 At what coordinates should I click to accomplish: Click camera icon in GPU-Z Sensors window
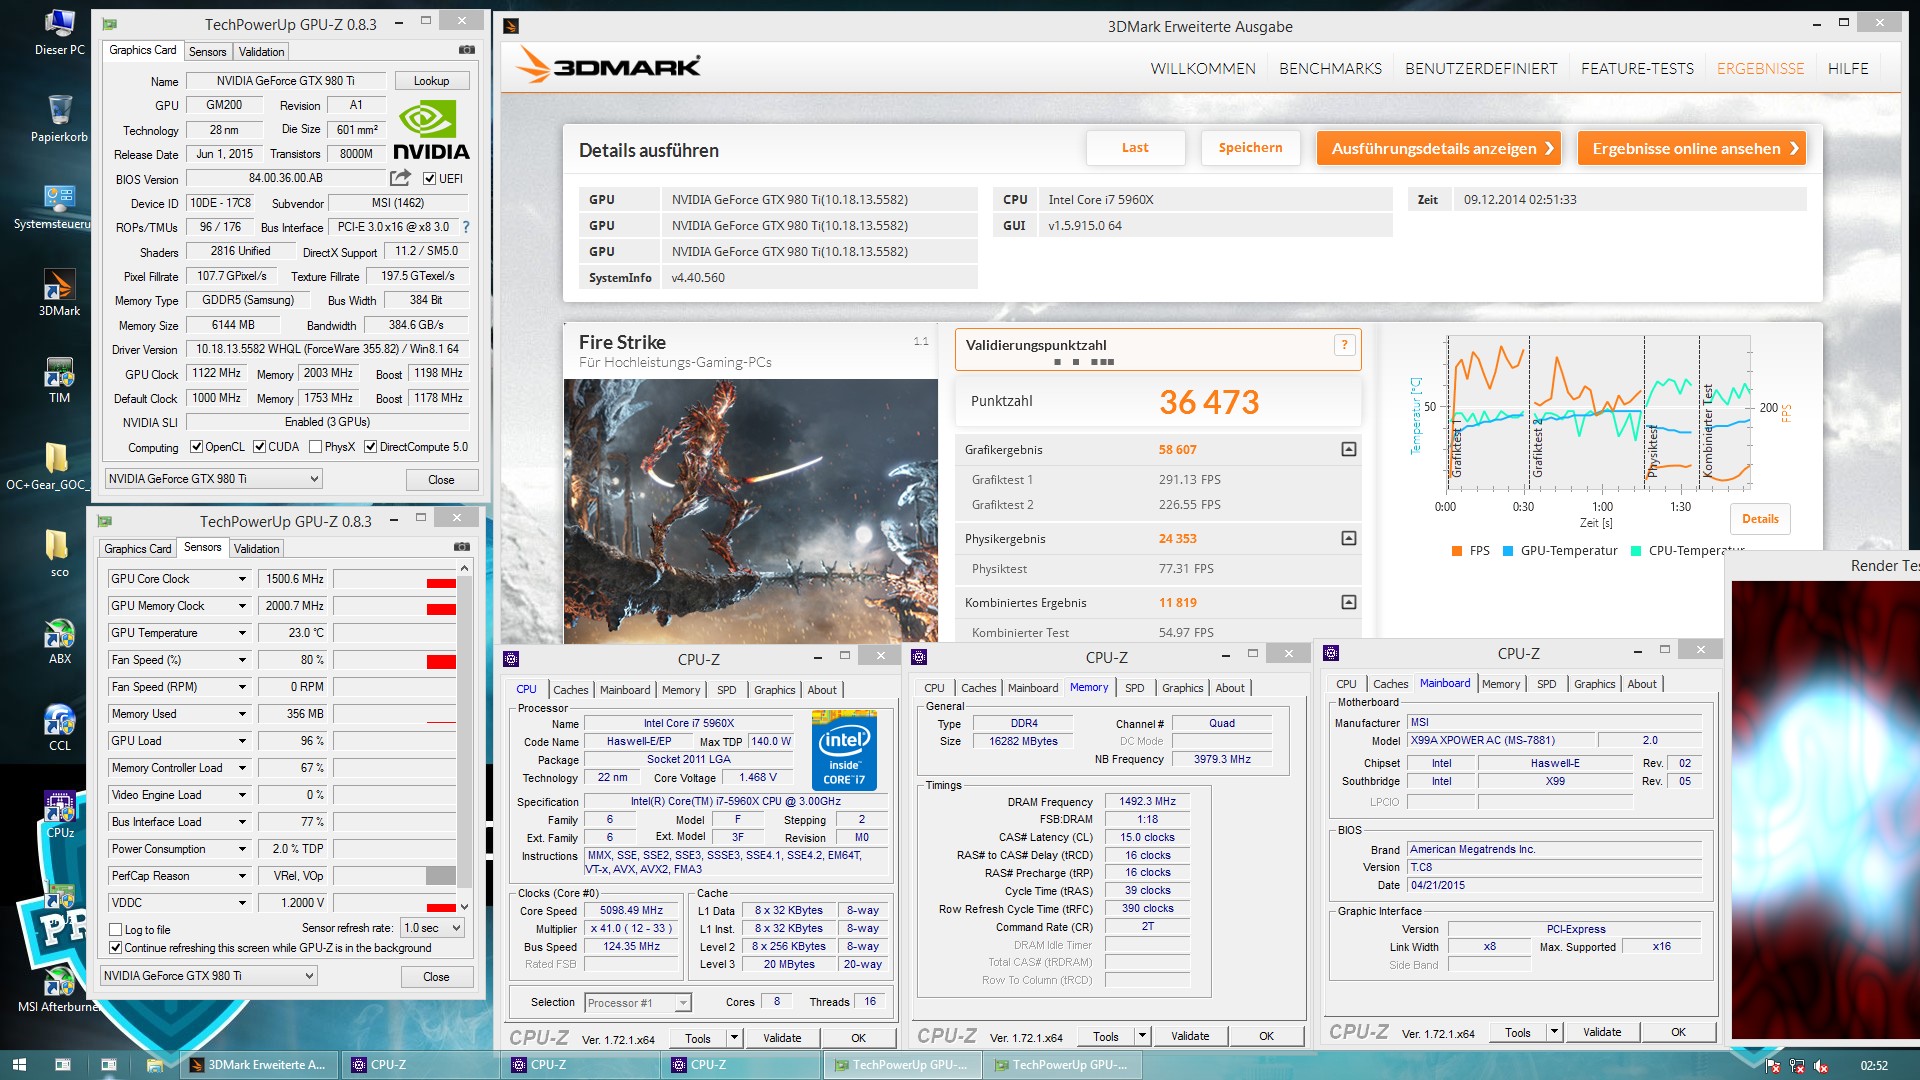pos(461,547)
